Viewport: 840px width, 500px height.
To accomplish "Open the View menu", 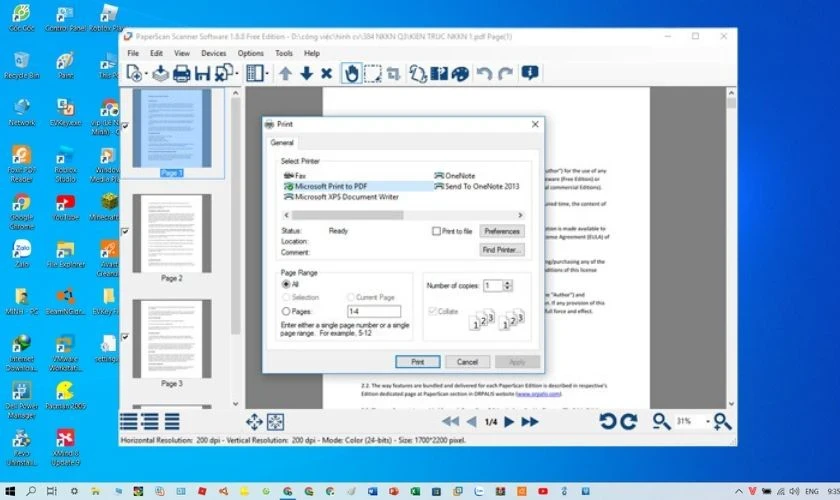I will click(x=182, y=53).
